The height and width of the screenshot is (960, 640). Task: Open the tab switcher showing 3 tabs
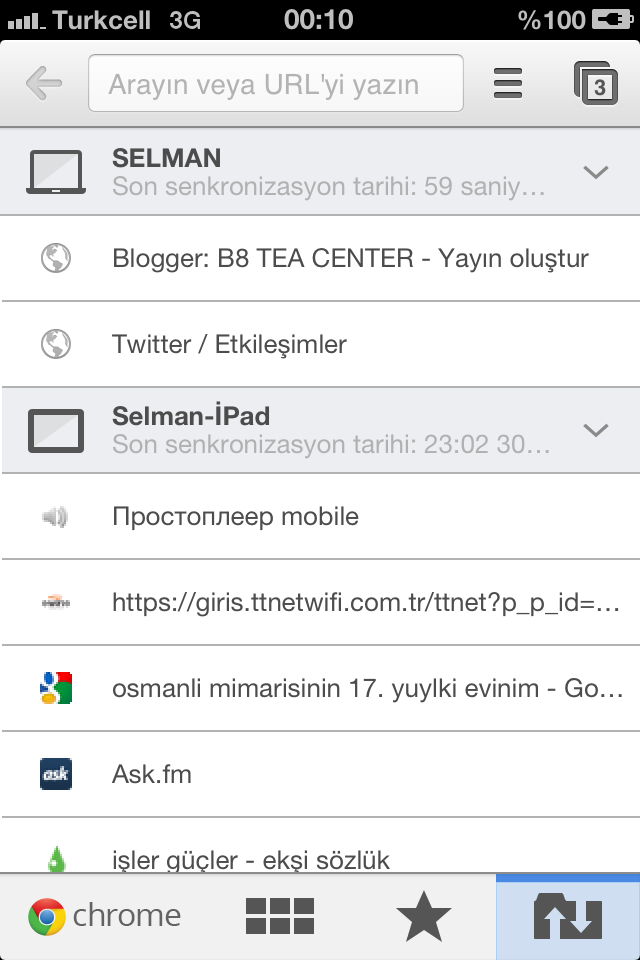(595, 83)
